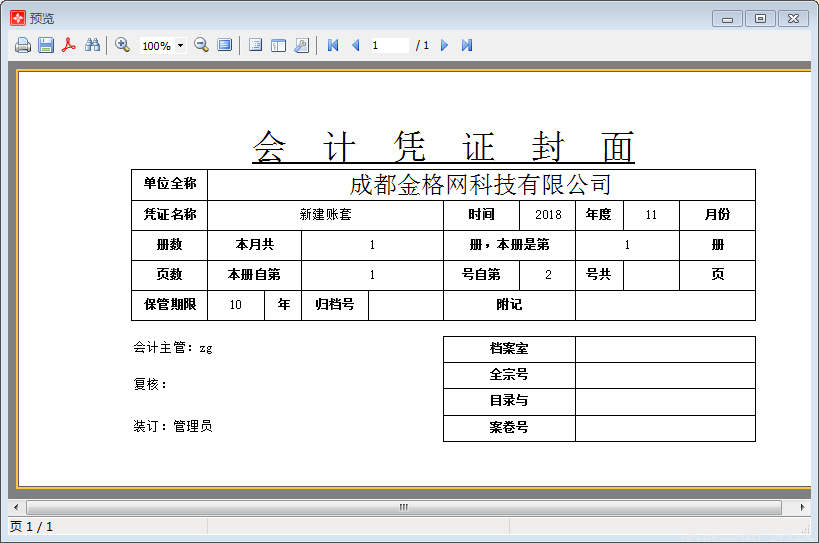
Task: Export the preview to PDF
Action: 69,45
